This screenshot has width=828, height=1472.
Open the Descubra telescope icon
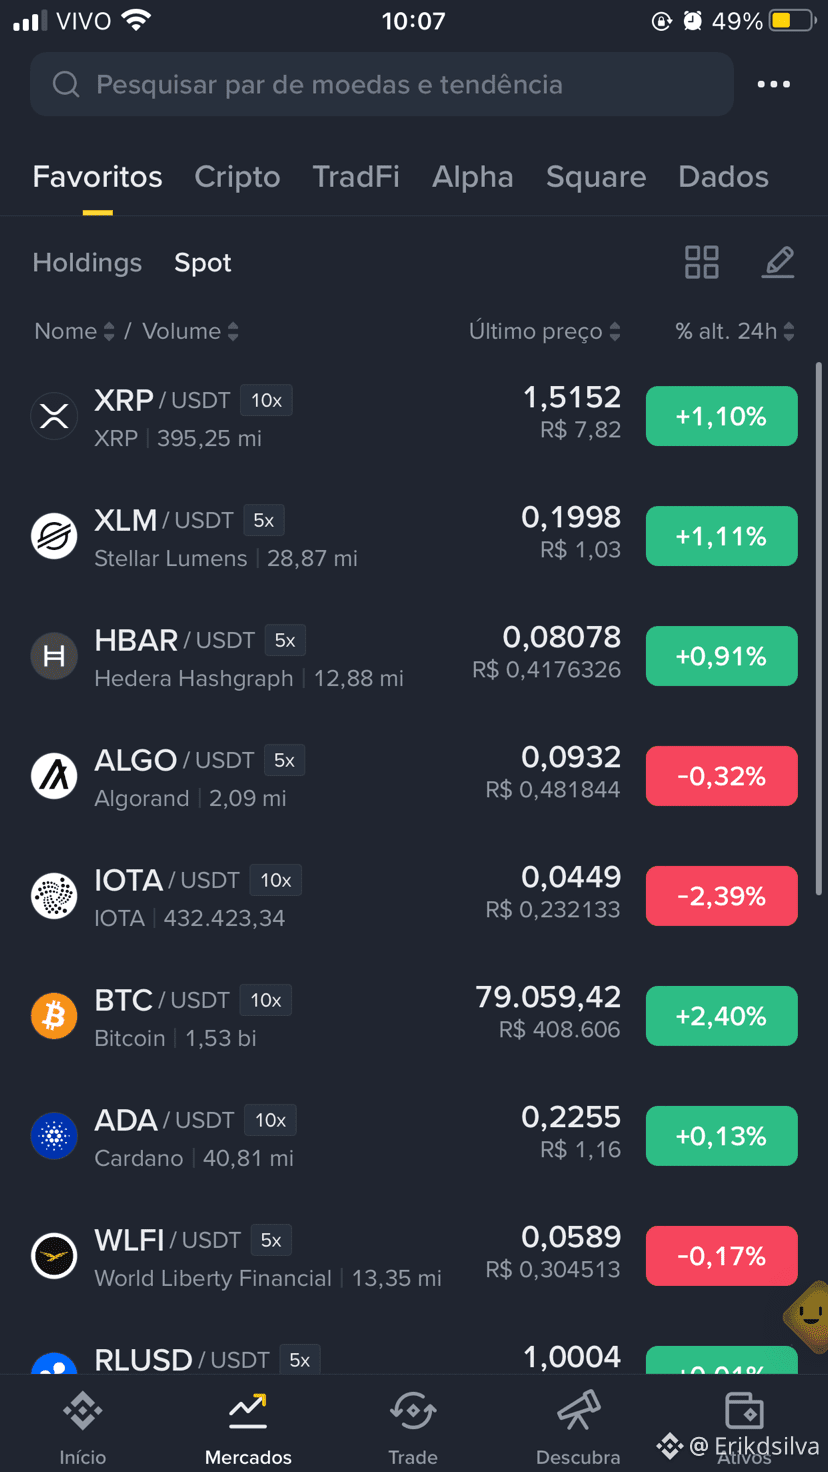pyautogui.click(x=578, y=1412)
